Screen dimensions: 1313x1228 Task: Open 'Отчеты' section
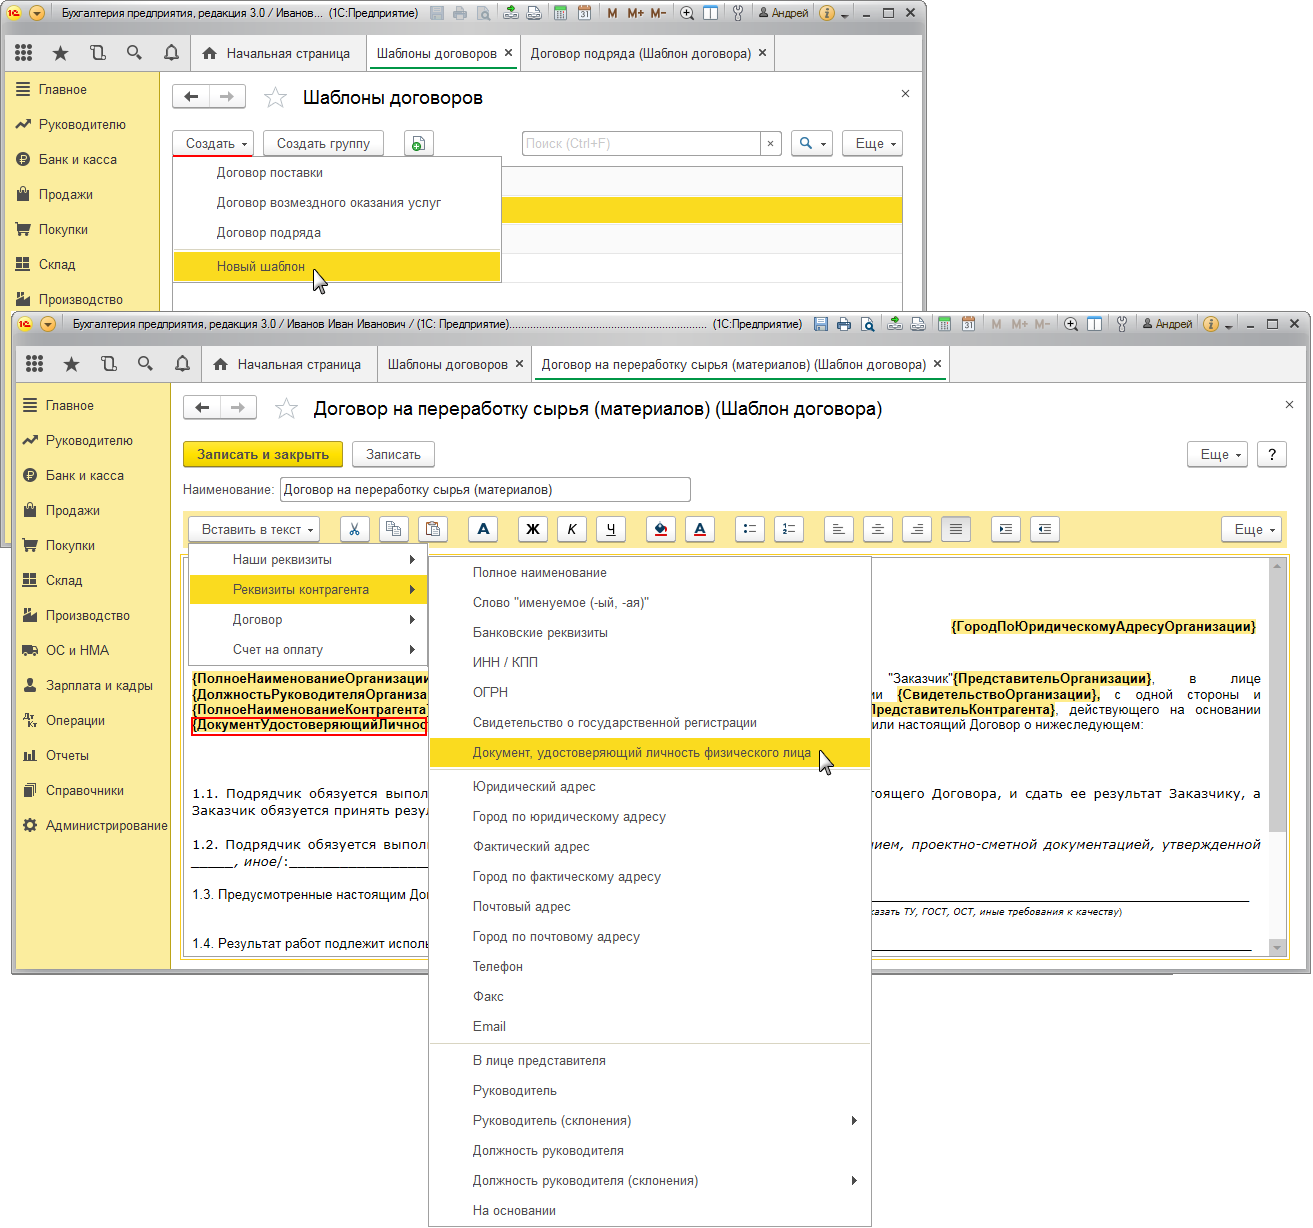(x=93, y=755)
